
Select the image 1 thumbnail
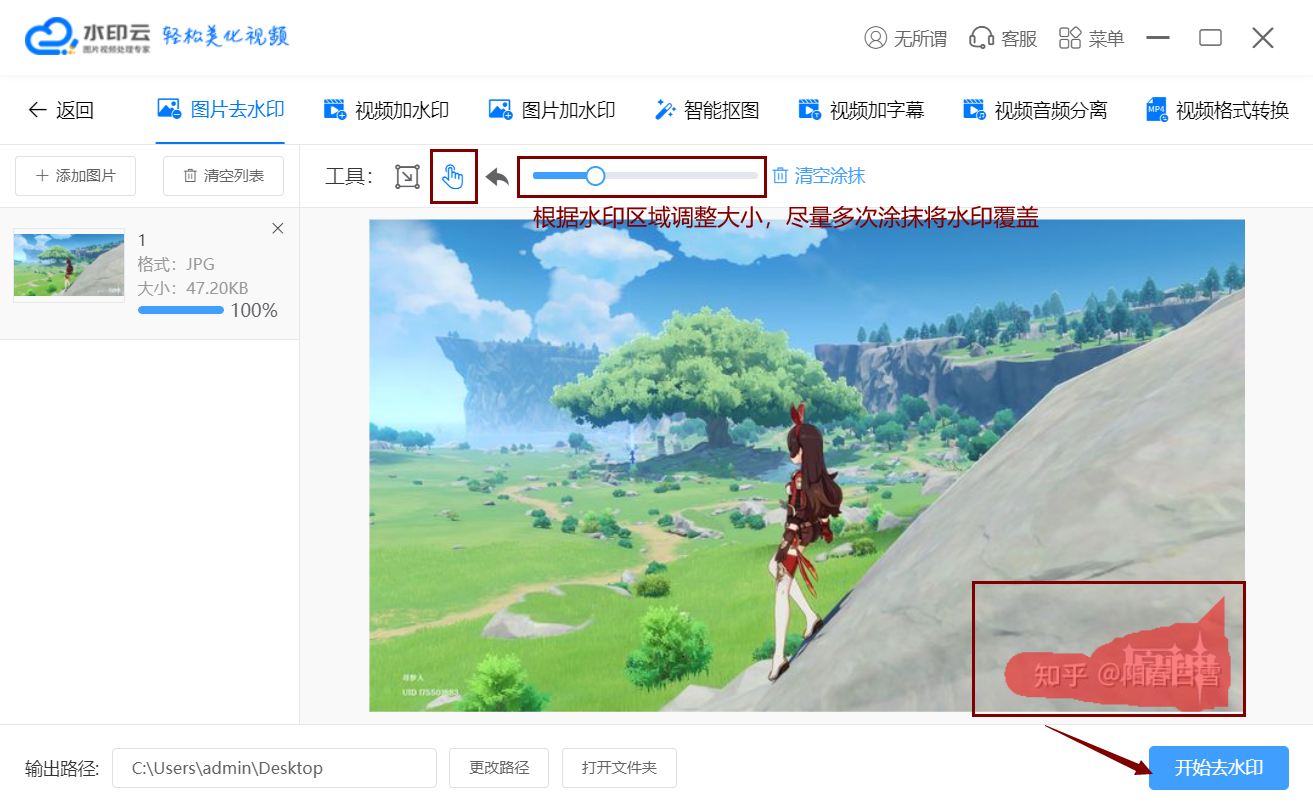coord(69,265)
